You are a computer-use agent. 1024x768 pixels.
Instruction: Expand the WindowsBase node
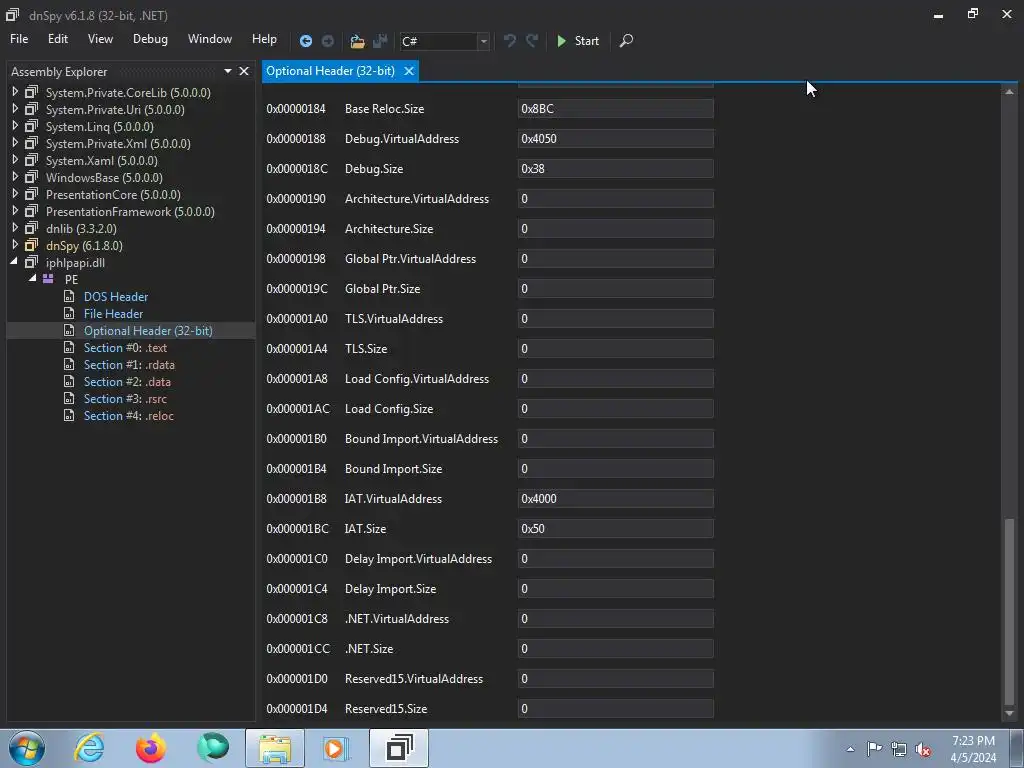point(15,177)
